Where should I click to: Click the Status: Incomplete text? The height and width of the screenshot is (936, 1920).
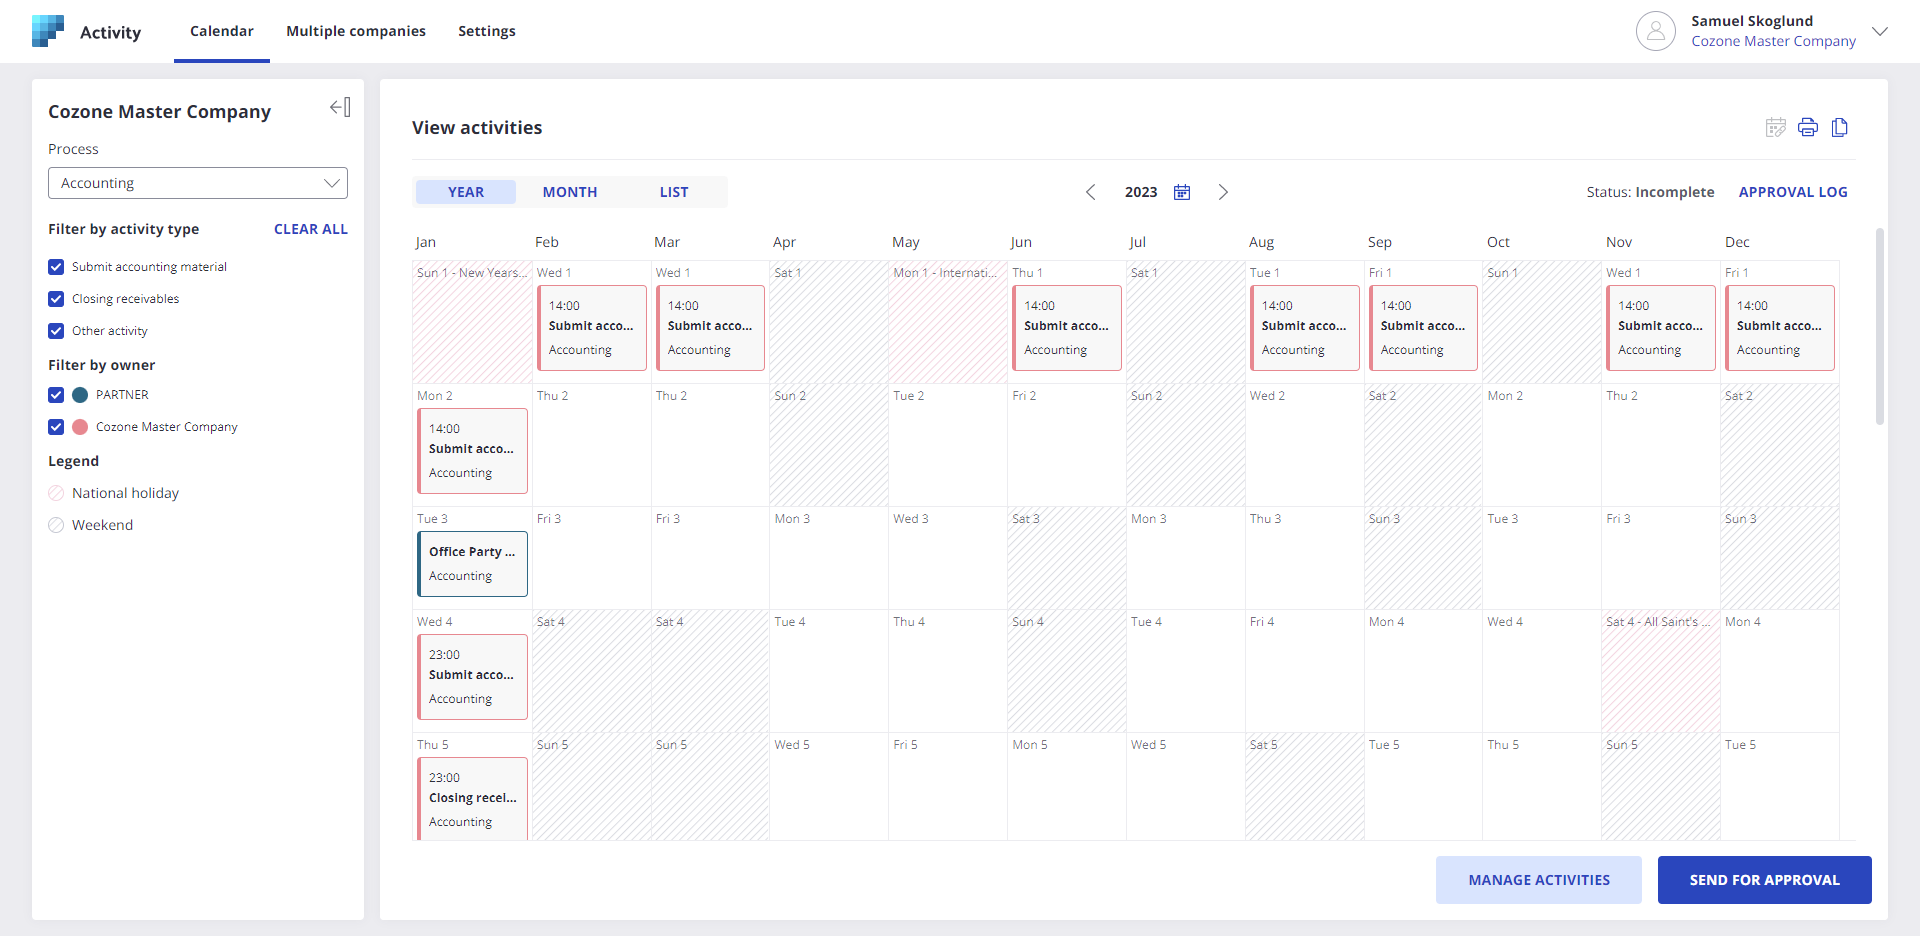coord(1650,192)
